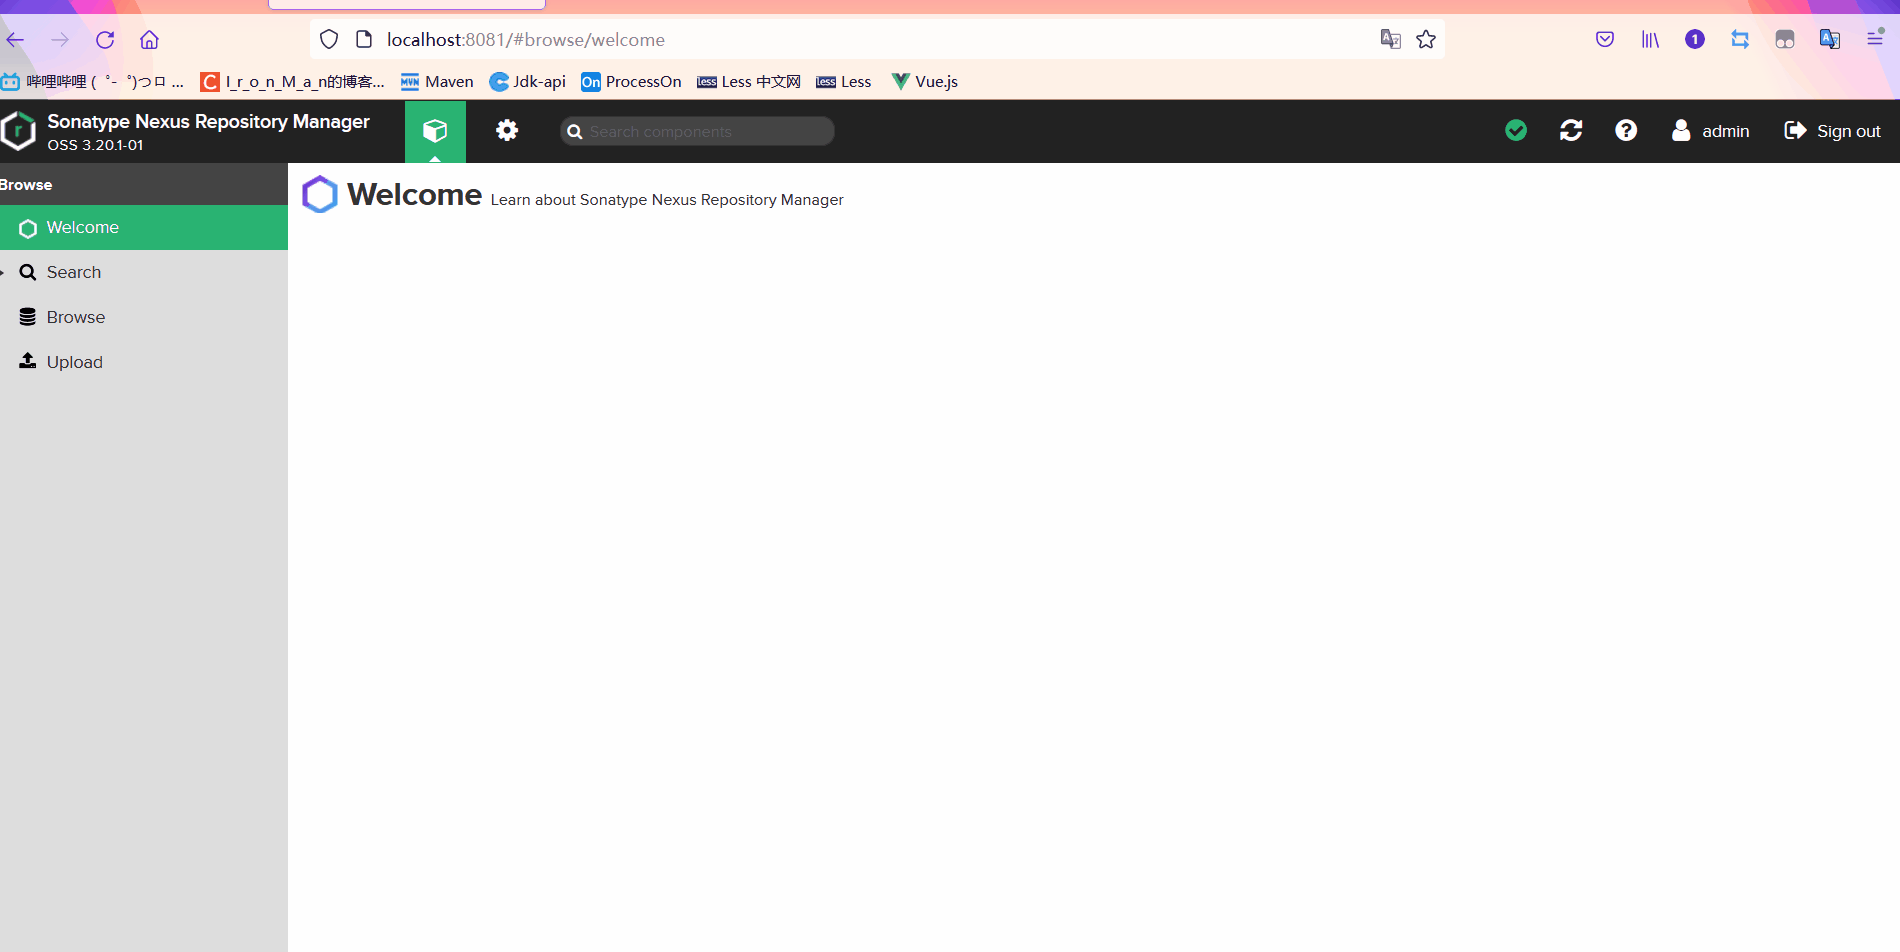
Task: Click the shield tracking protection icon
Action: pyautogui.click(x=329, y=39)
